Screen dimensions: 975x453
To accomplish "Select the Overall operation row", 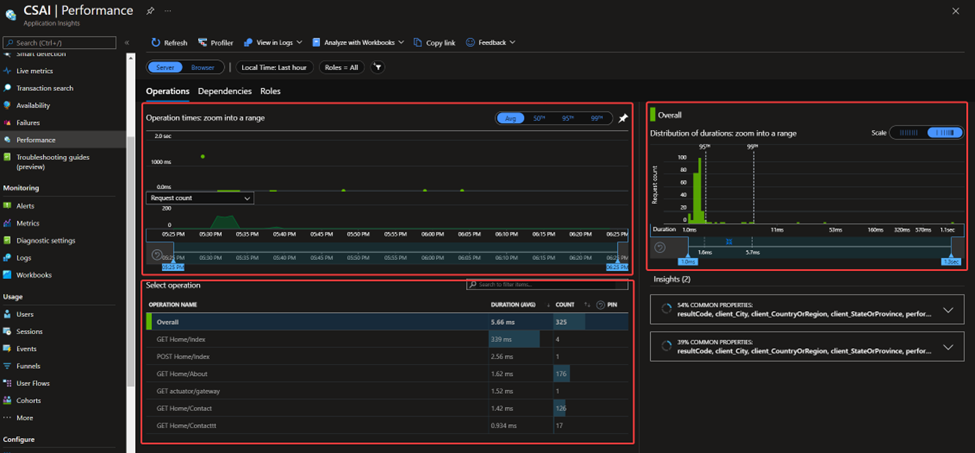I will (x=387, y=323).
